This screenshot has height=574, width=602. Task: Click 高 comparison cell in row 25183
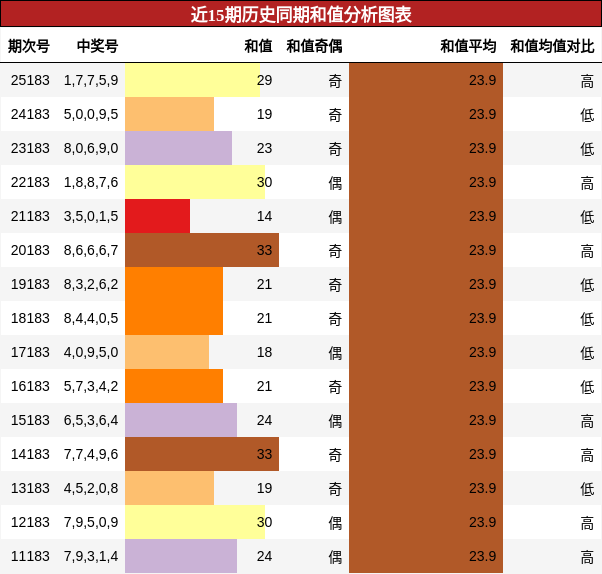587,81
